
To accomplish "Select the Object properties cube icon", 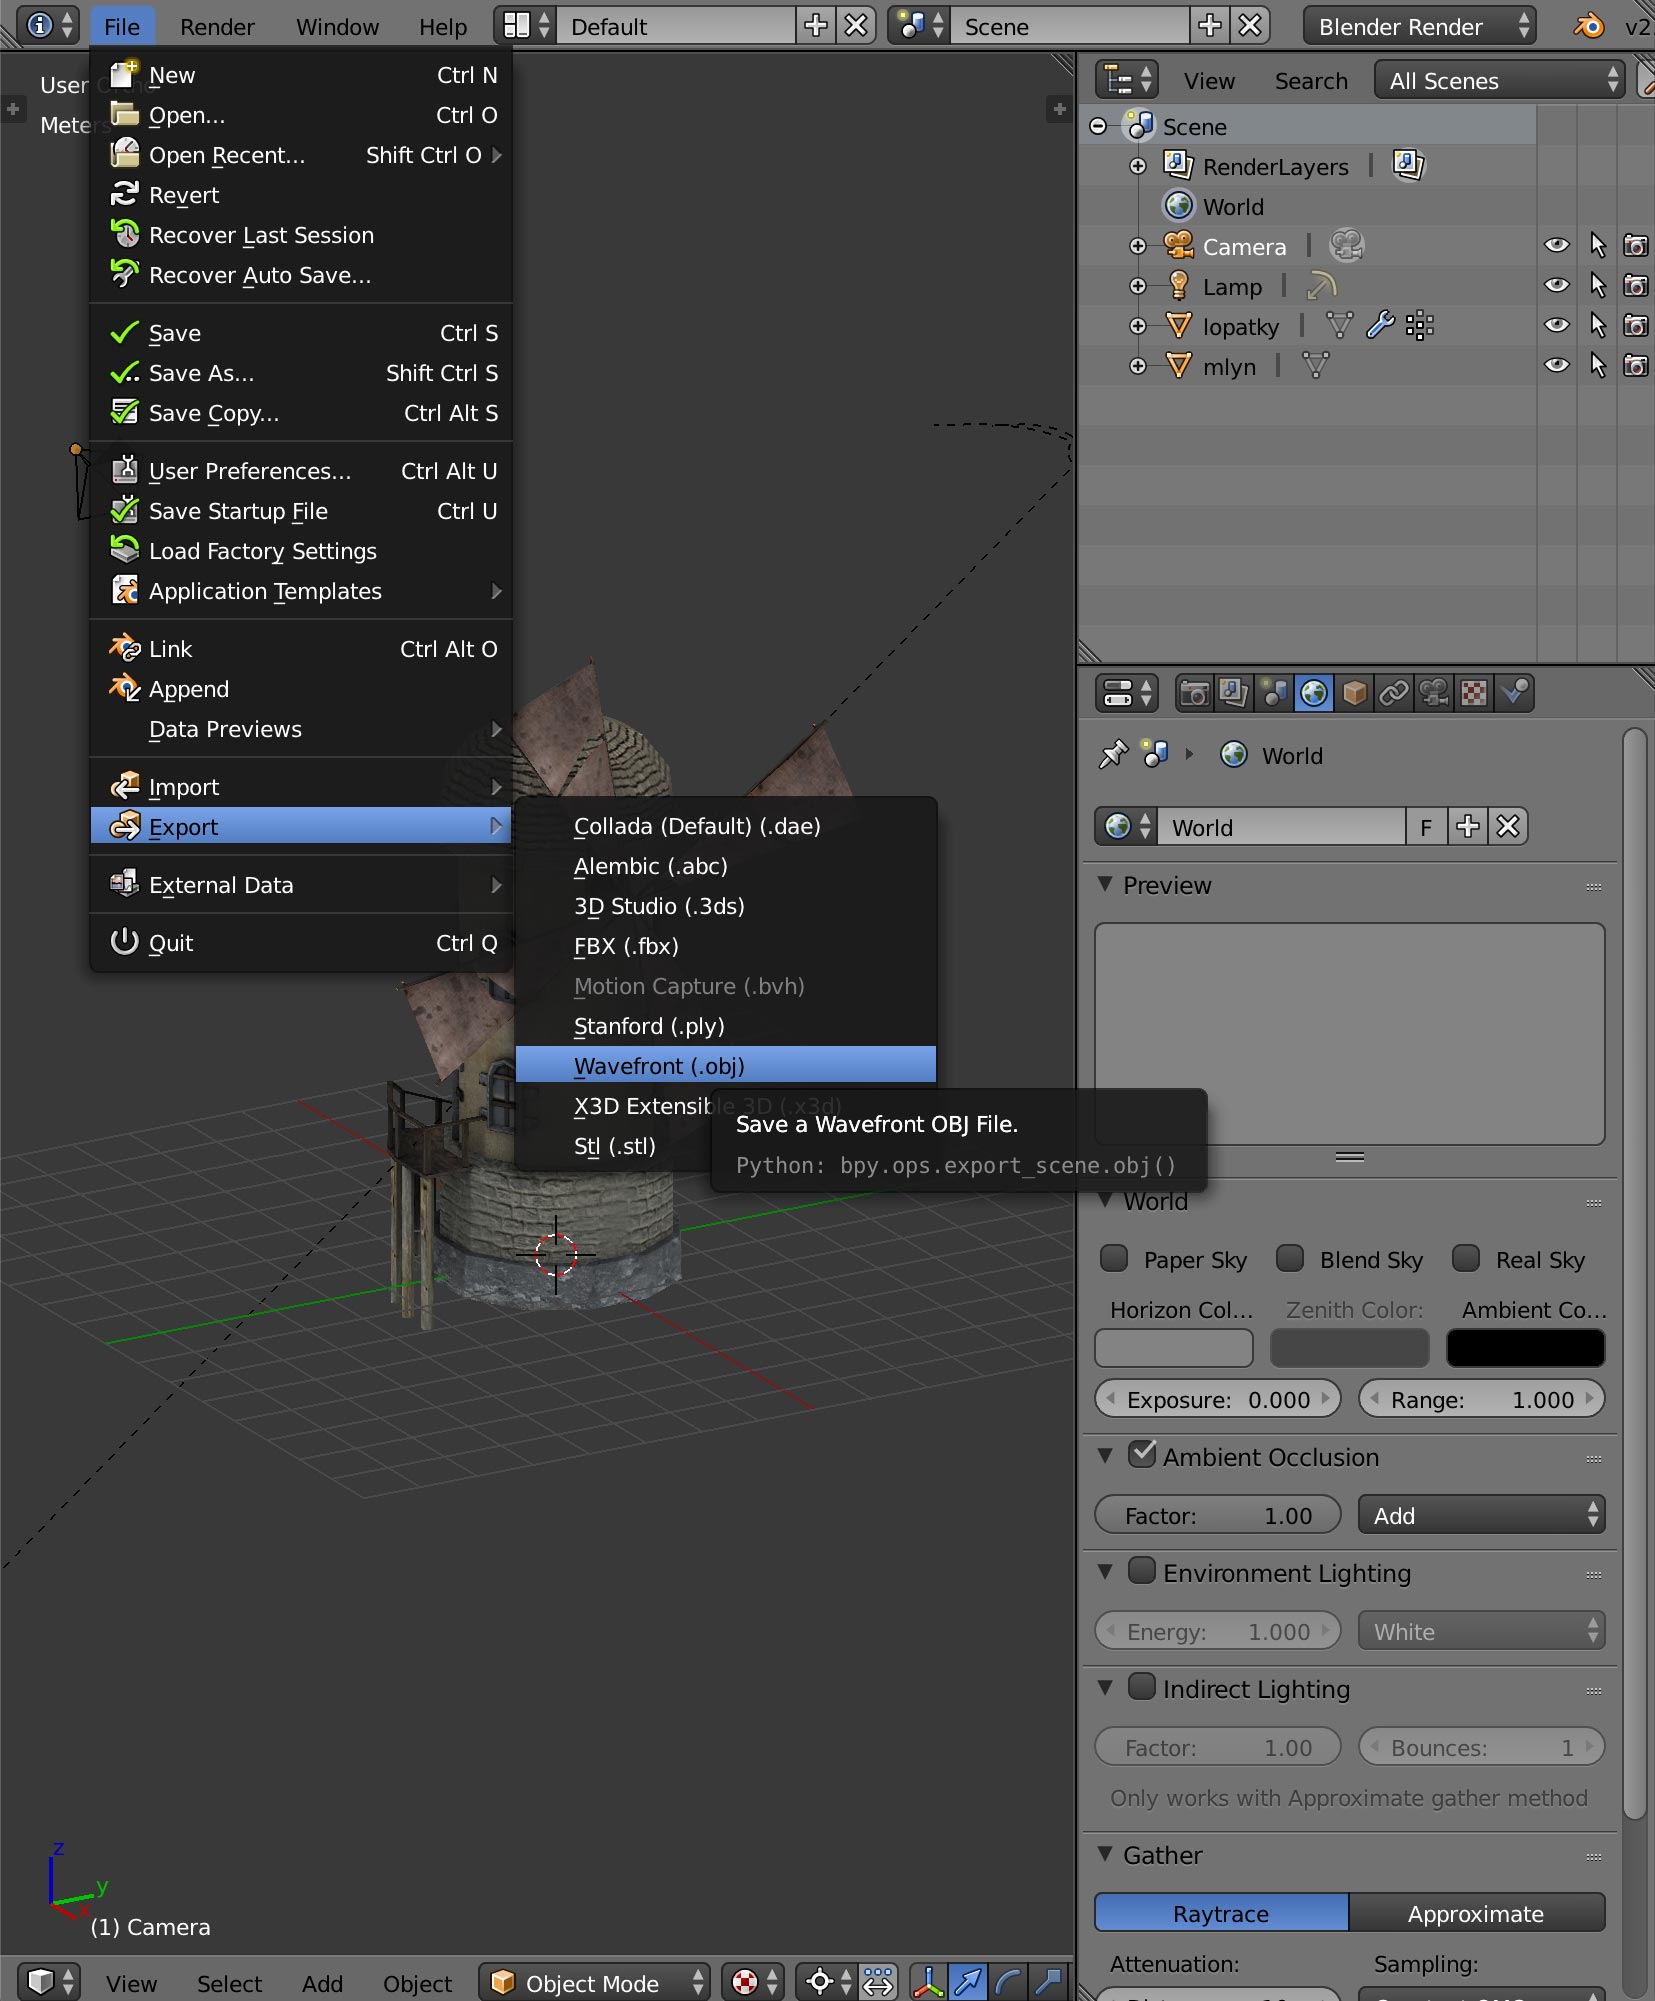I will [1354, 693].
